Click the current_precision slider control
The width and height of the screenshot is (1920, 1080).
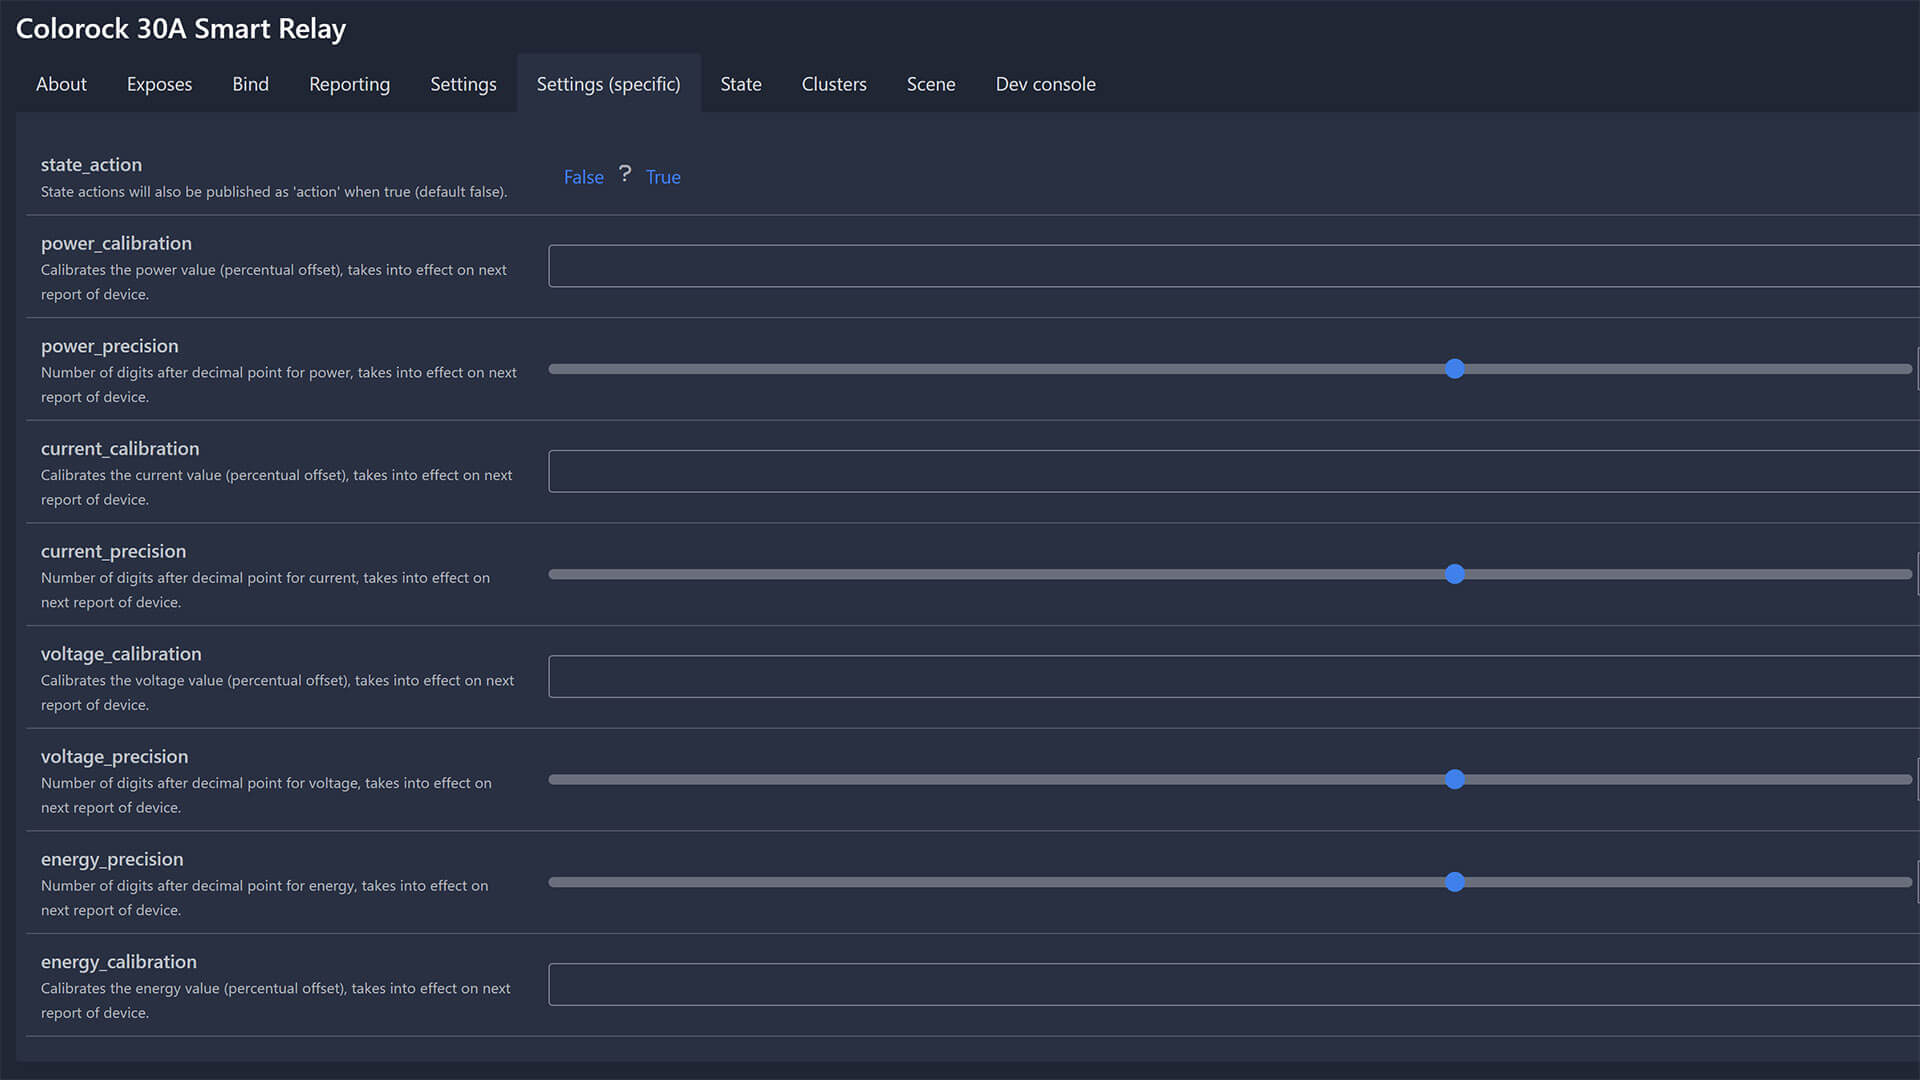pyautogui.click(x=1456, y=574)
